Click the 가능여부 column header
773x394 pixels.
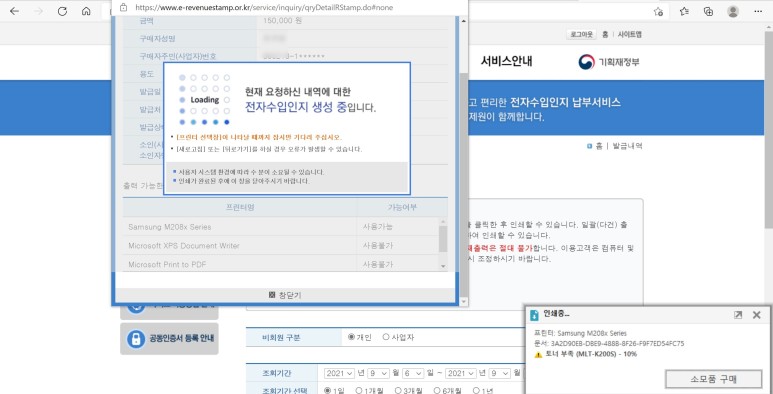pos(402,207)
